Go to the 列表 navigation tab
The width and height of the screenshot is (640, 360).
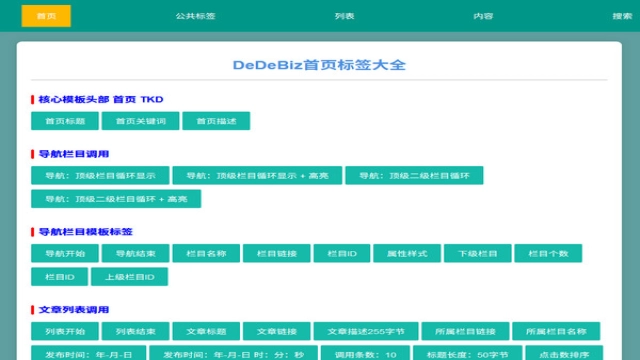coord(344,16)
